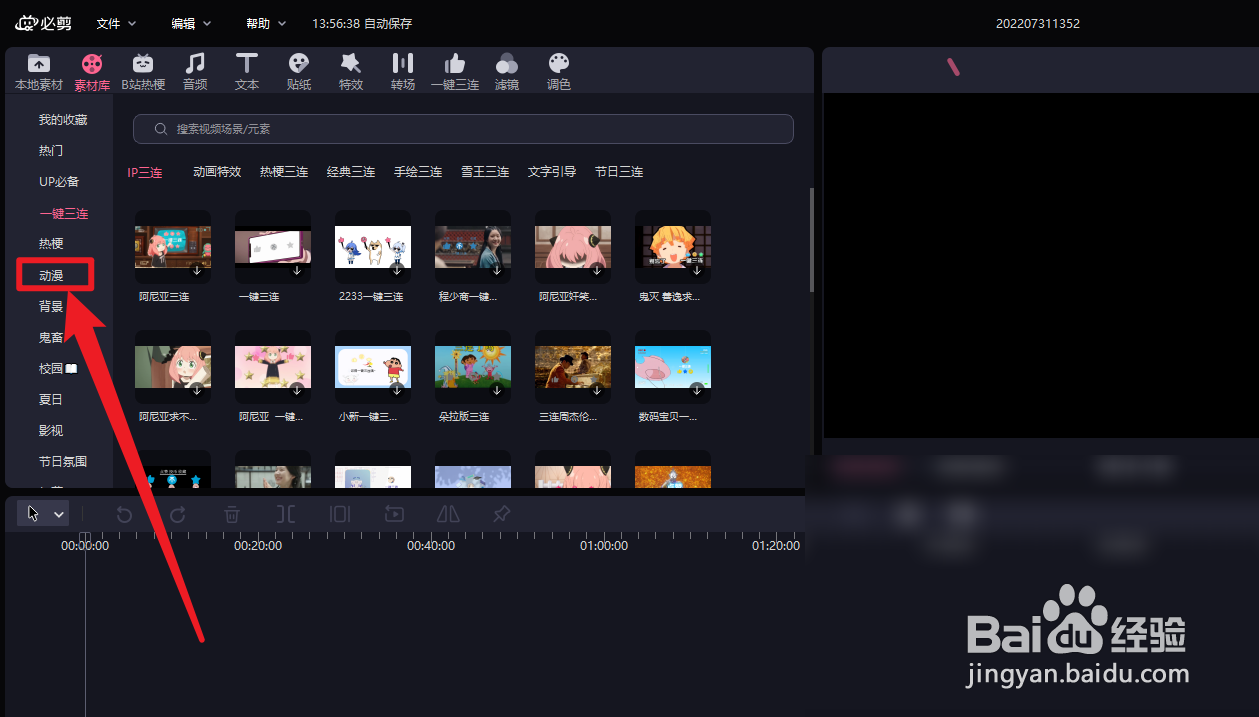The image size is (1259, 717).
Task: Open the 特效 effects panel
Action: click(x=351, y=72)
